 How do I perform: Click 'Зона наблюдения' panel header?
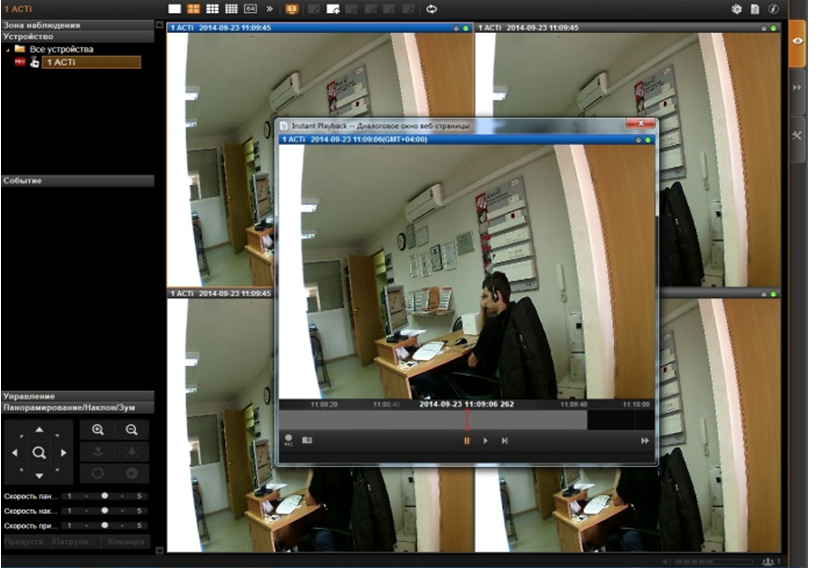(x=78, y=25)
